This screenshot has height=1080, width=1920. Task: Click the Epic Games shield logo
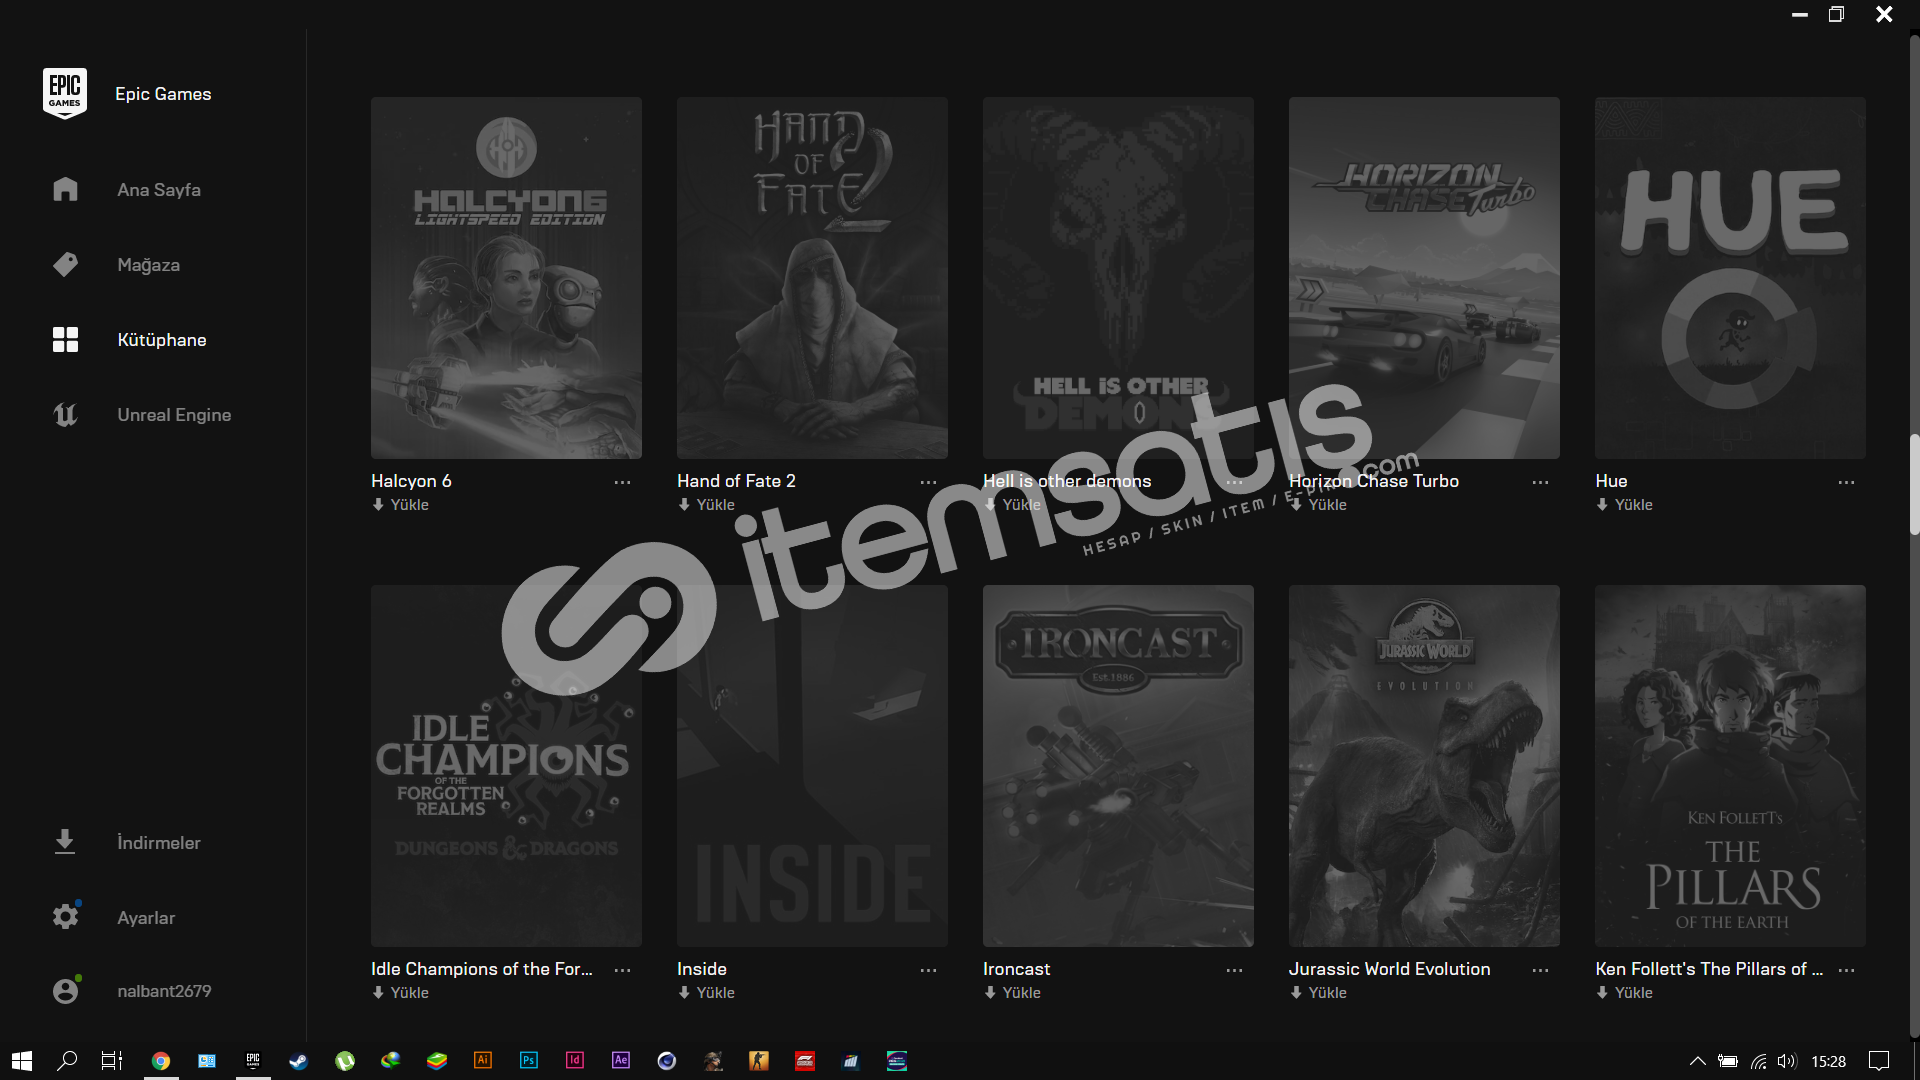(x=65, y=93)
